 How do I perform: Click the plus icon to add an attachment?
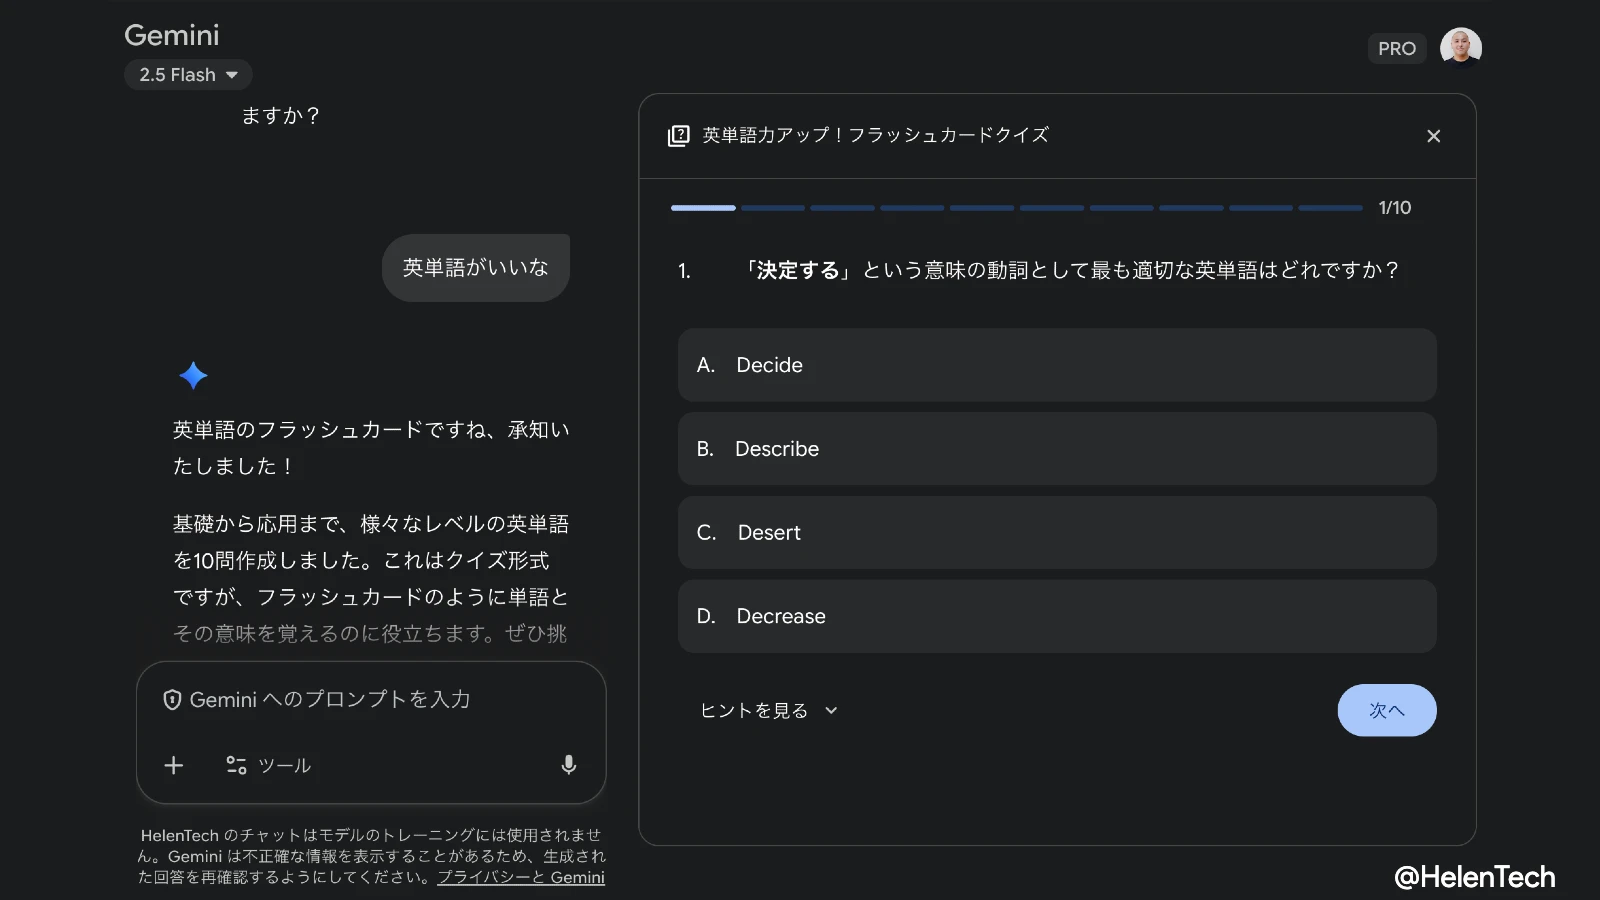pyautogui.click(x=172, y=765)
